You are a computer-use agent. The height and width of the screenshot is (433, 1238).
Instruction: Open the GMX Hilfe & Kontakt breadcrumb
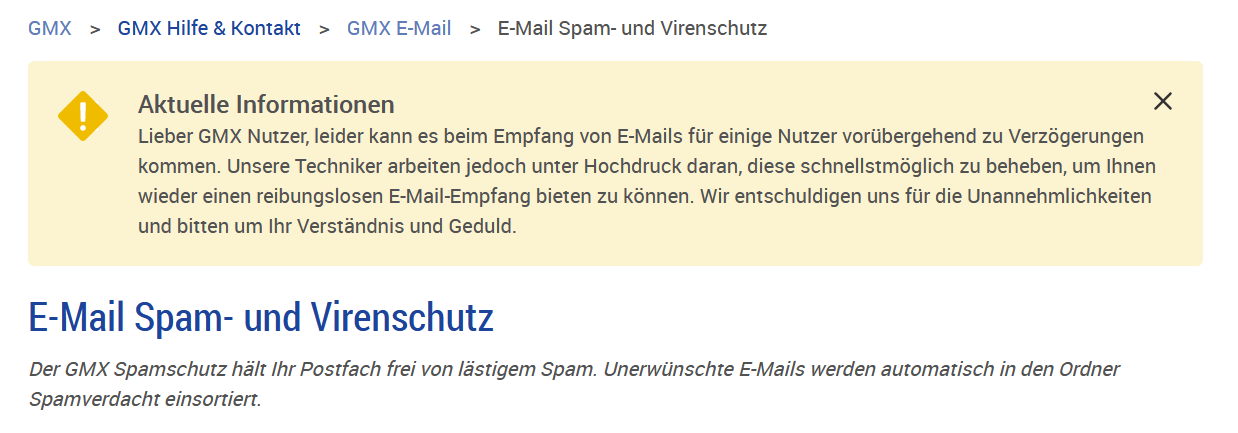click(x=209, y=28)
